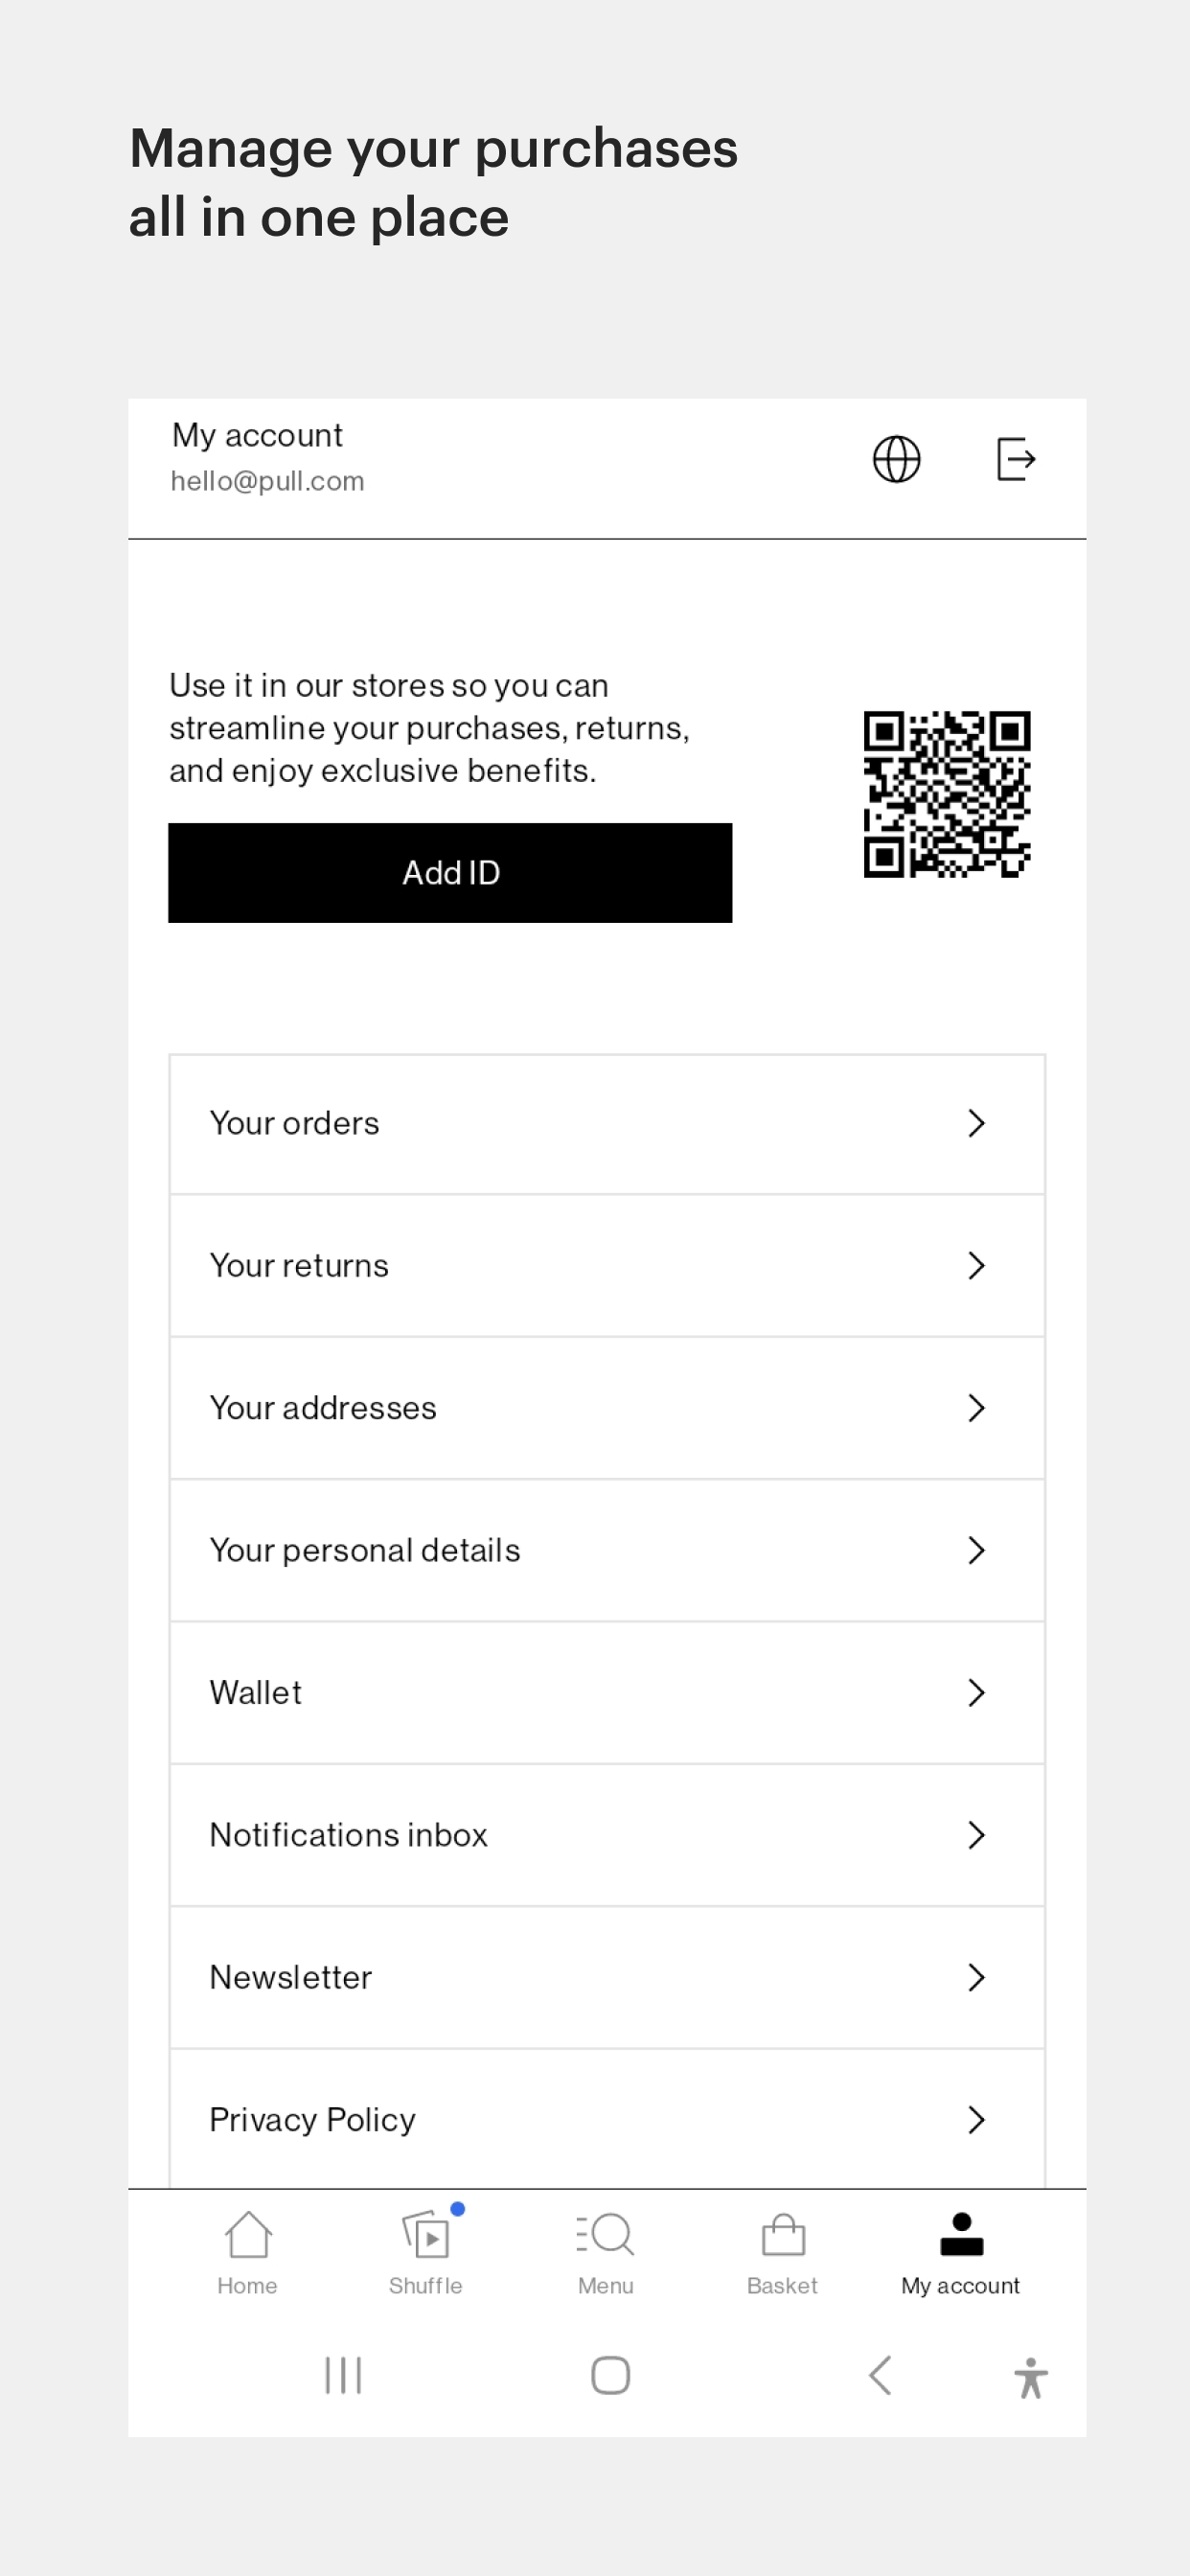
Task: Tap the Android home navigation button
Action: point(610,2375)
